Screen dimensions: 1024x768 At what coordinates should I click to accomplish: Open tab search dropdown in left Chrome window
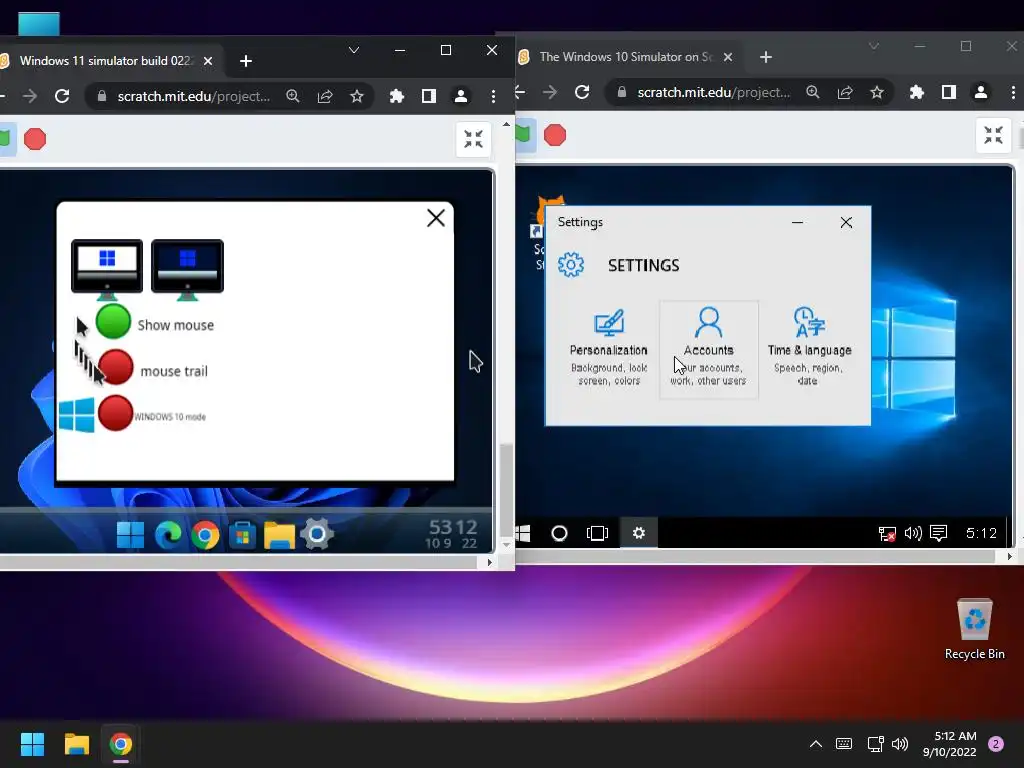pos(353,50)
